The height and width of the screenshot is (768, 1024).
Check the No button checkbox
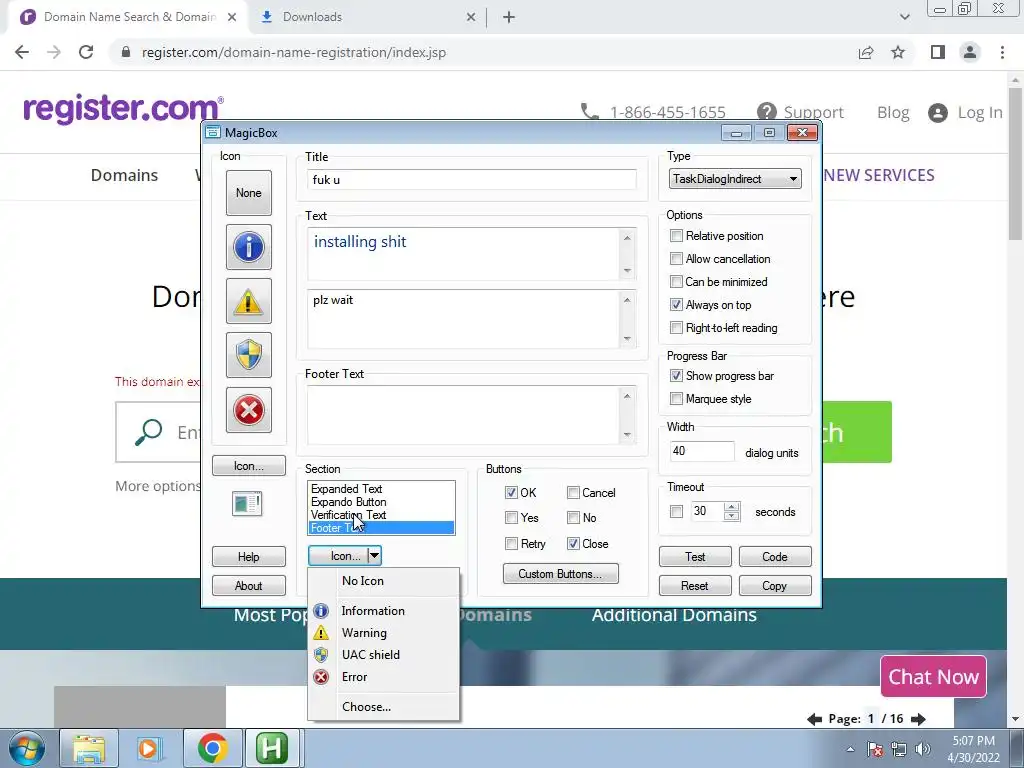pos(573,518)
